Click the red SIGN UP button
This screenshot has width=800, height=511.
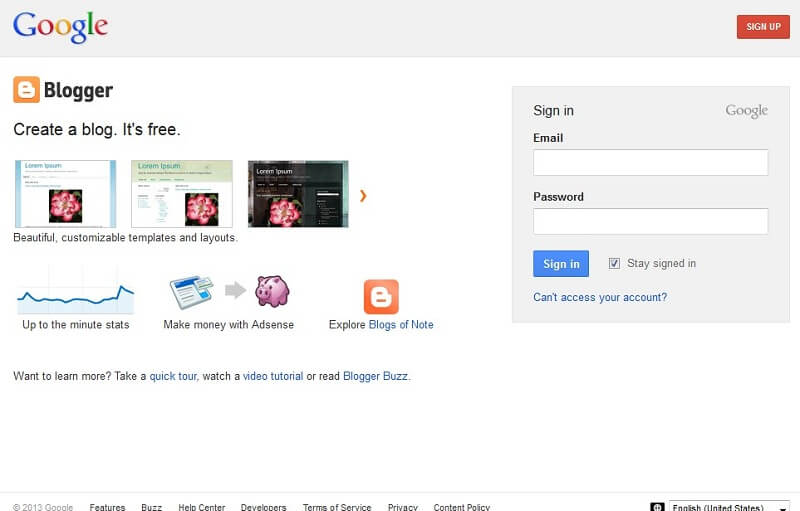click(x=763, y=27)
